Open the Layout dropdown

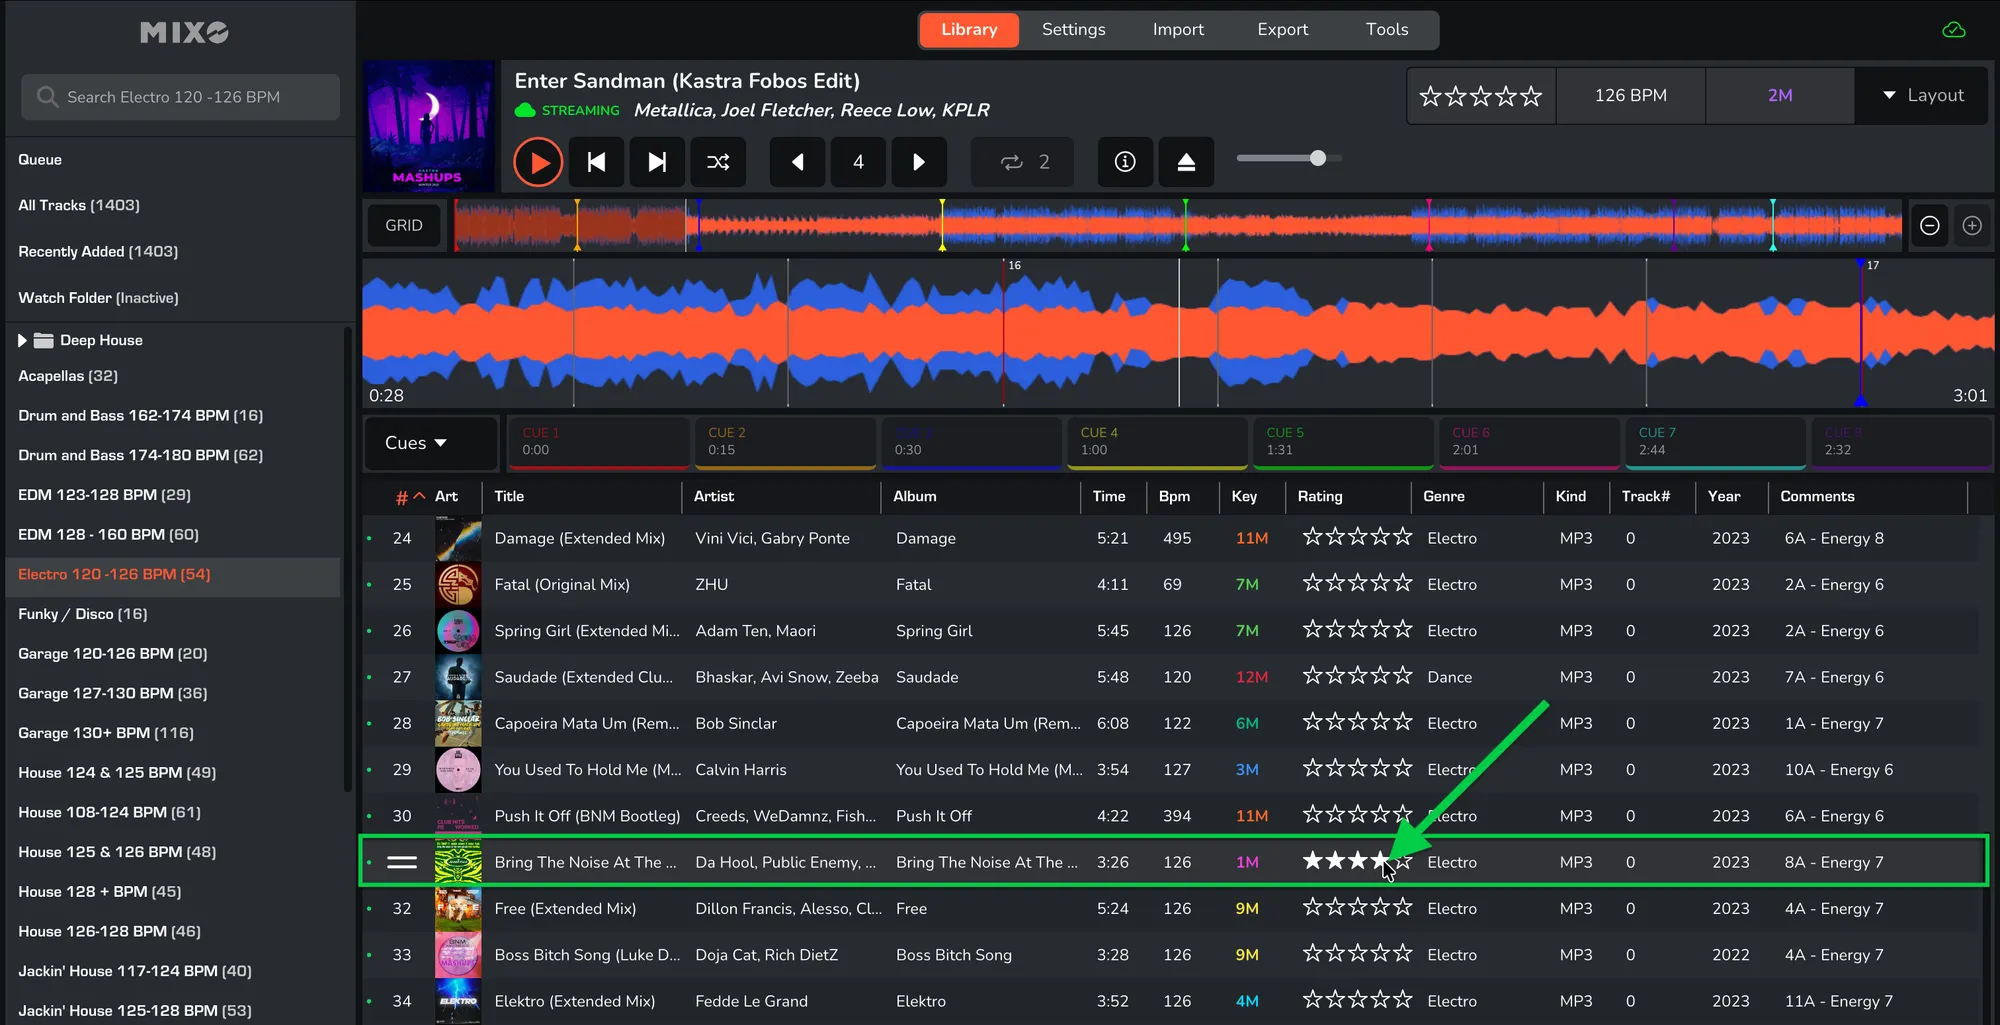(1922, 96)
